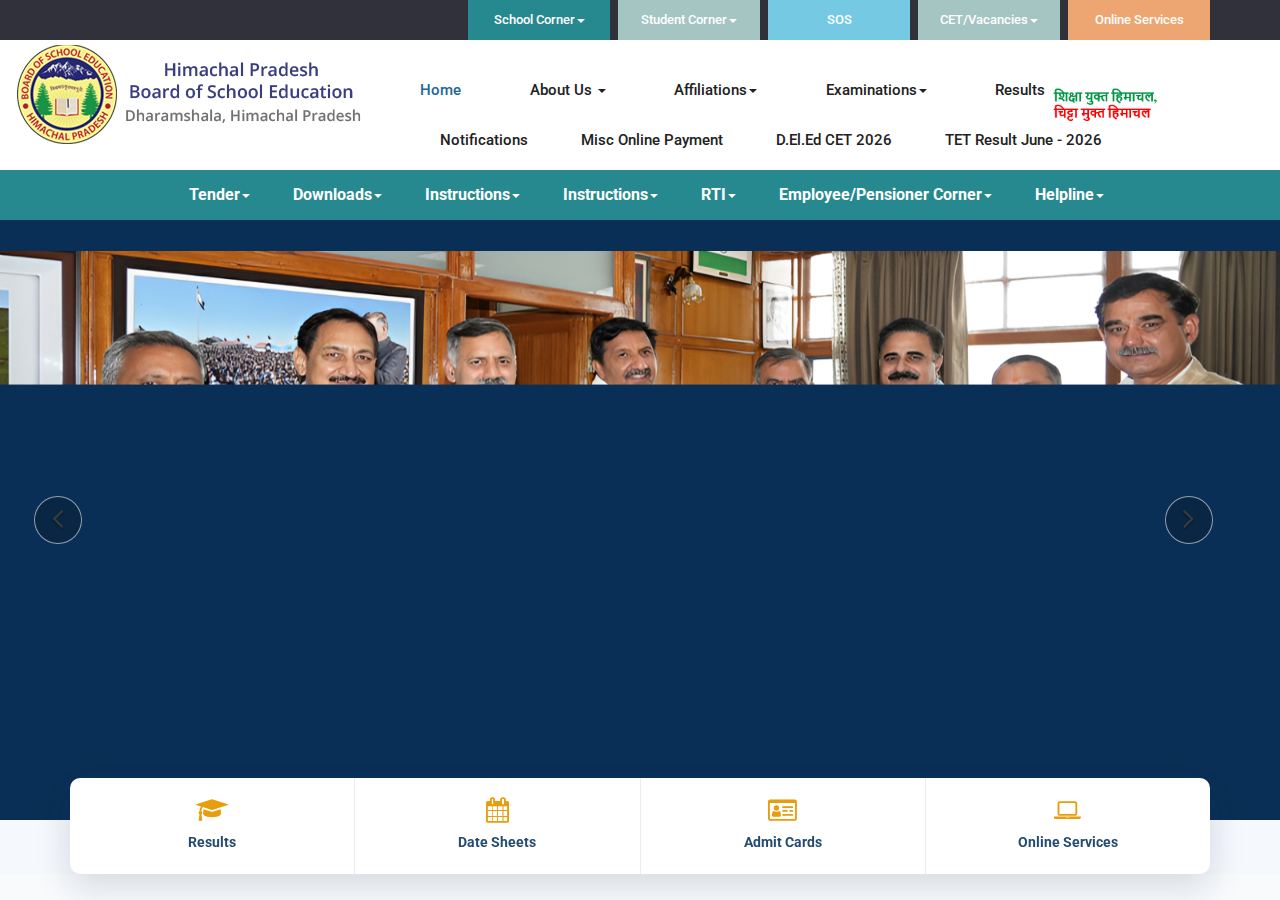Go to the previous slide with the left arrow
The image size is (1280, 900).
point(58,520)
